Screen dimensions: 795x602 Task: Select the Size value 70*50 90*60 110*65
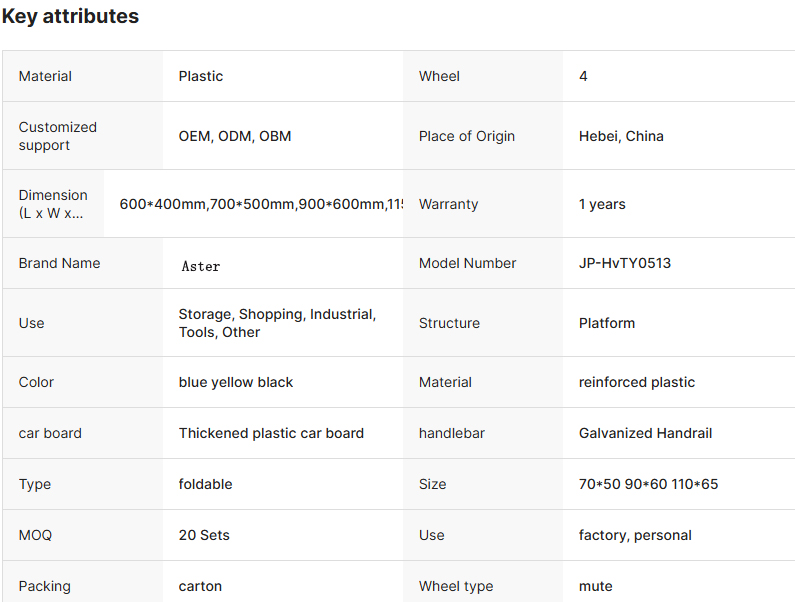click(648, 484)
